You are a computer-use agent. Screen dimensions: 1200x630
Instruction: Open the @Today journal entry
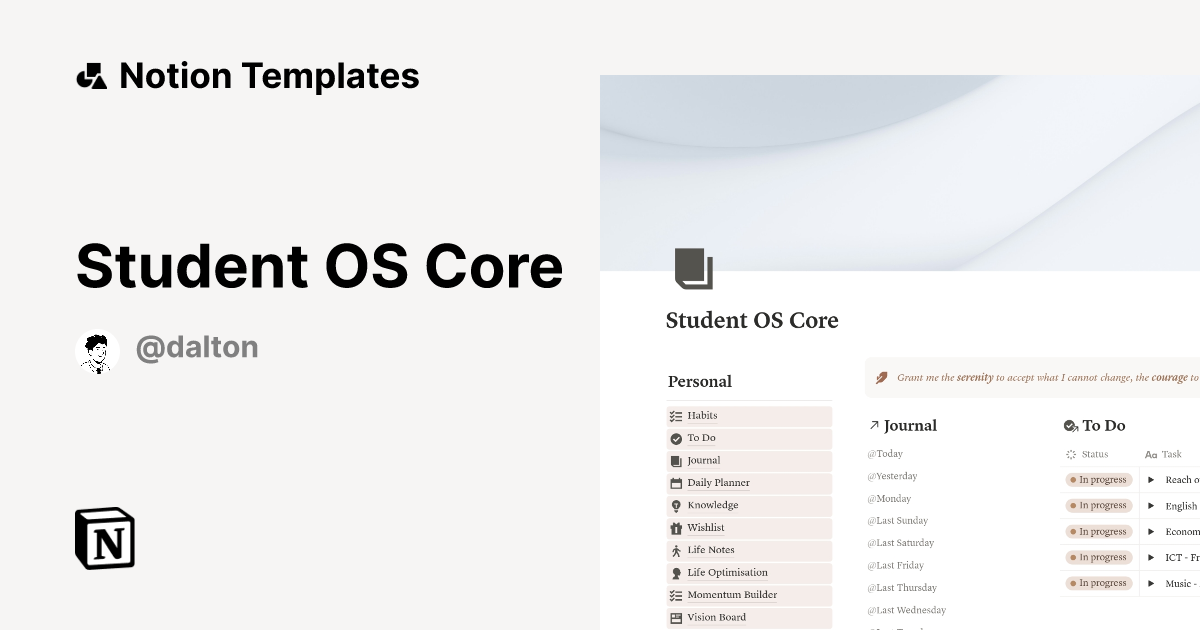[x=884, y=453]
